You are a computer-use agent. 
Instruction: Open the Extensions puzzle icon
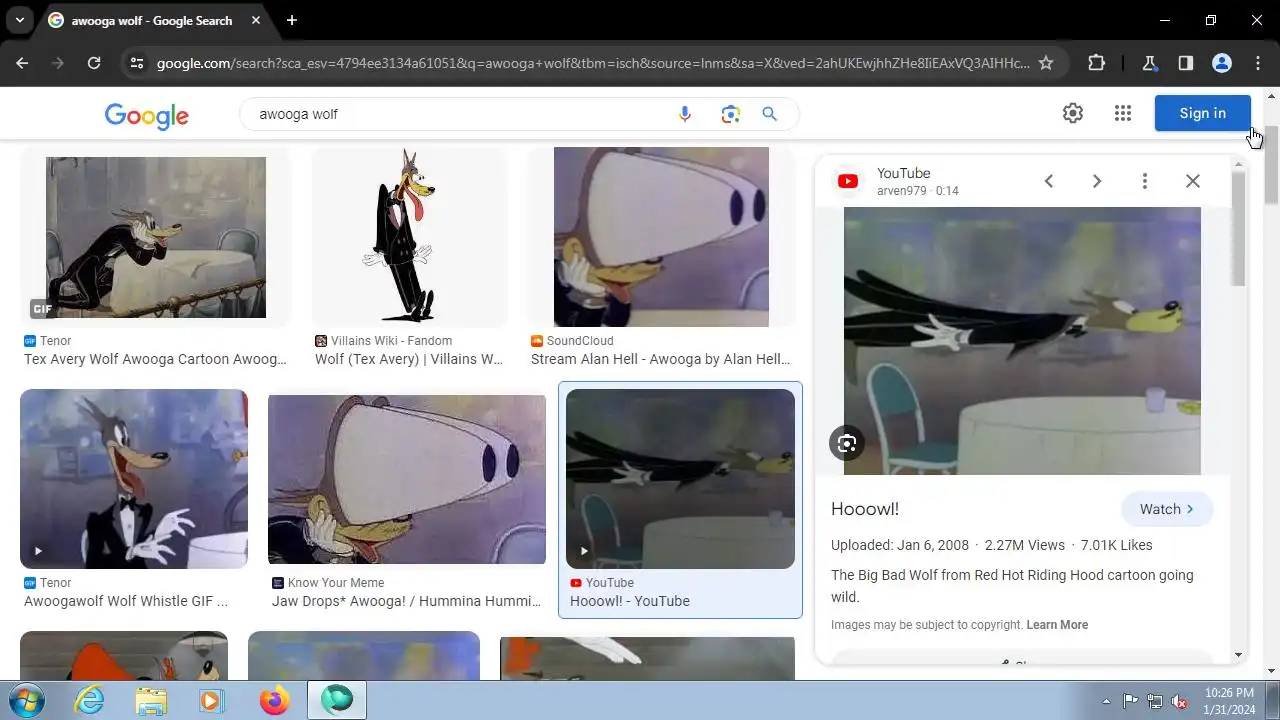1097,63
